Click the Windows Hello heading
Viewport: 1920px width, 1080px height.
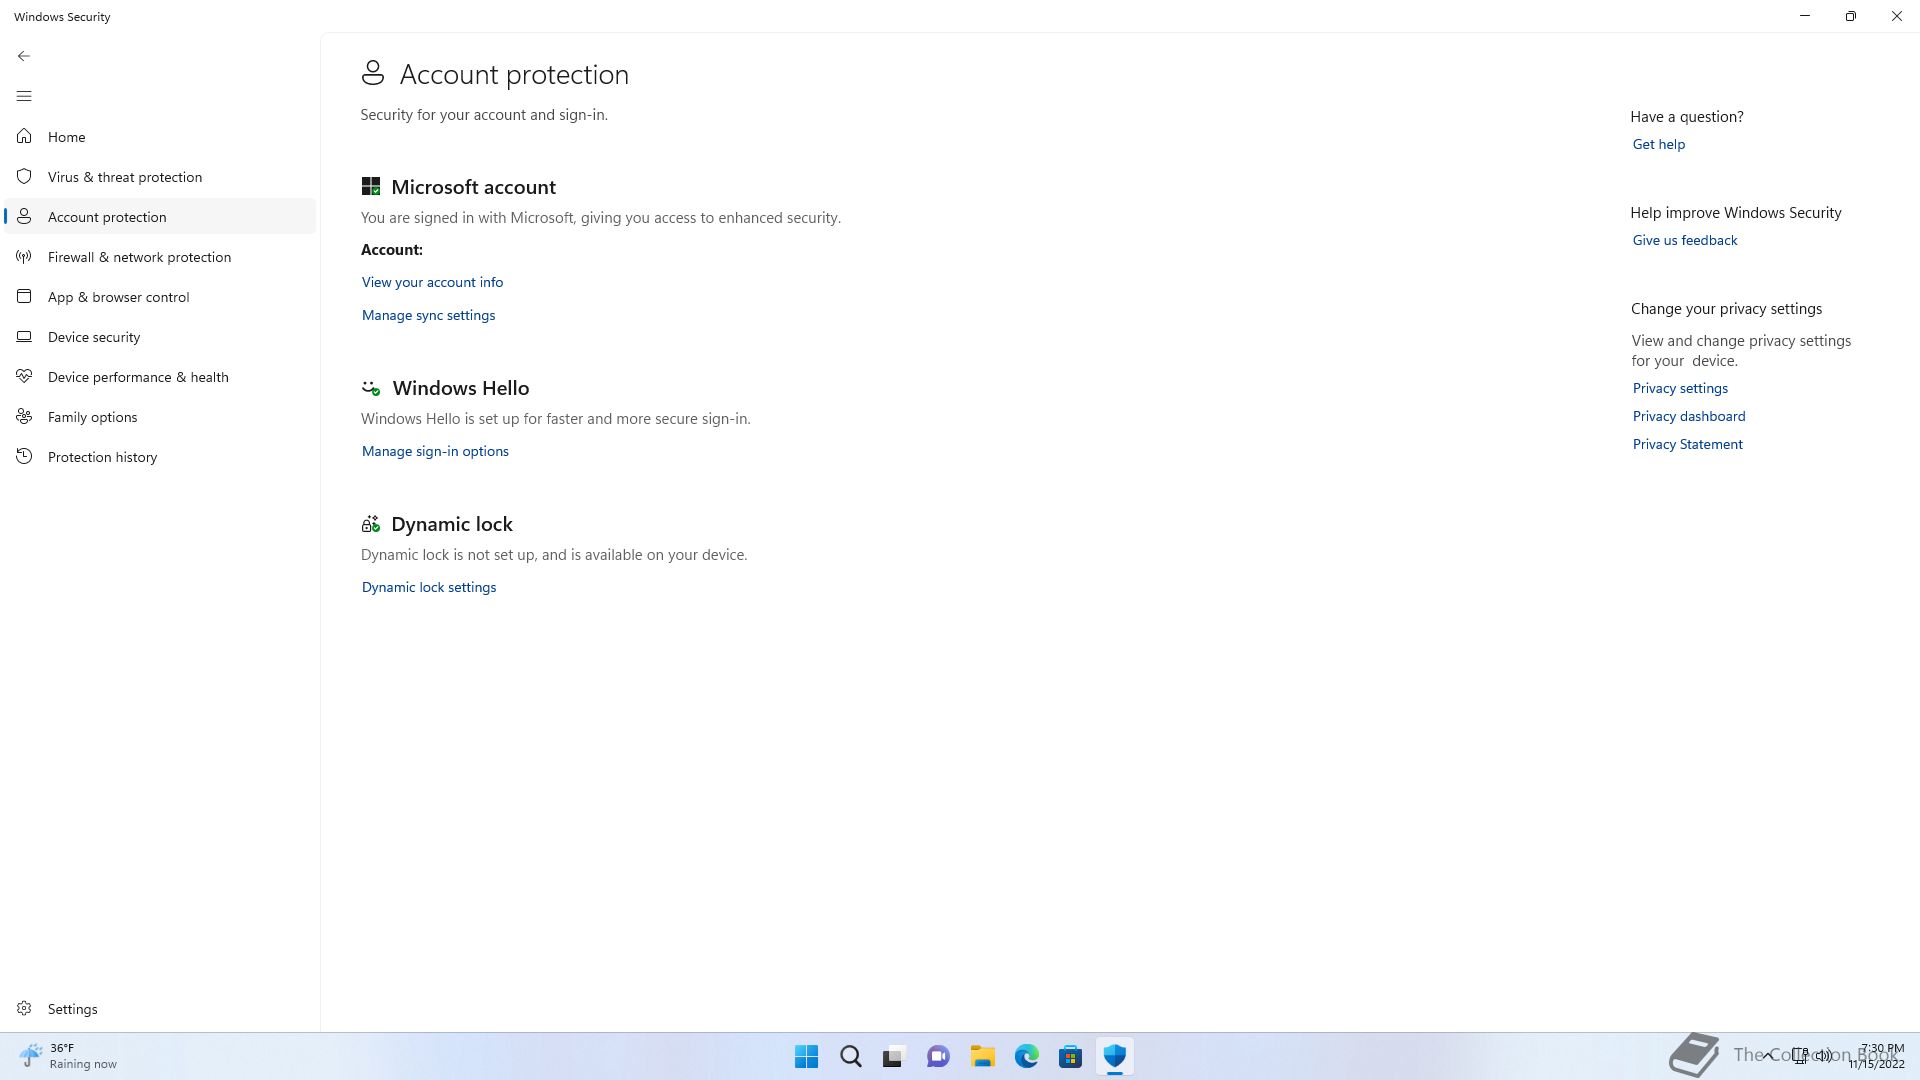(460, 388)
